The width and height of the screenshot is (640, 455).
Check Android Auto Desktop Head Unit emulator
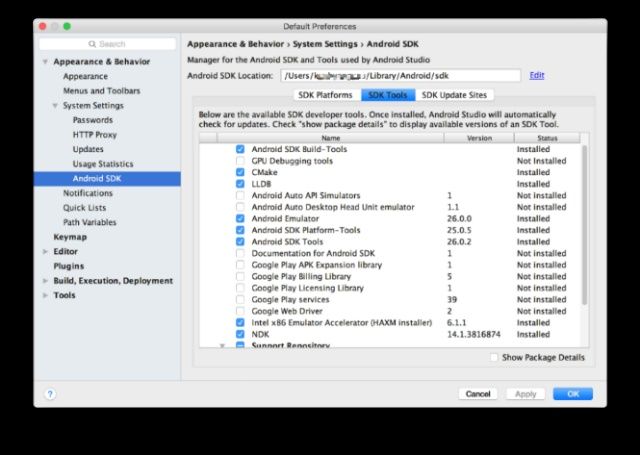(240, 207)
